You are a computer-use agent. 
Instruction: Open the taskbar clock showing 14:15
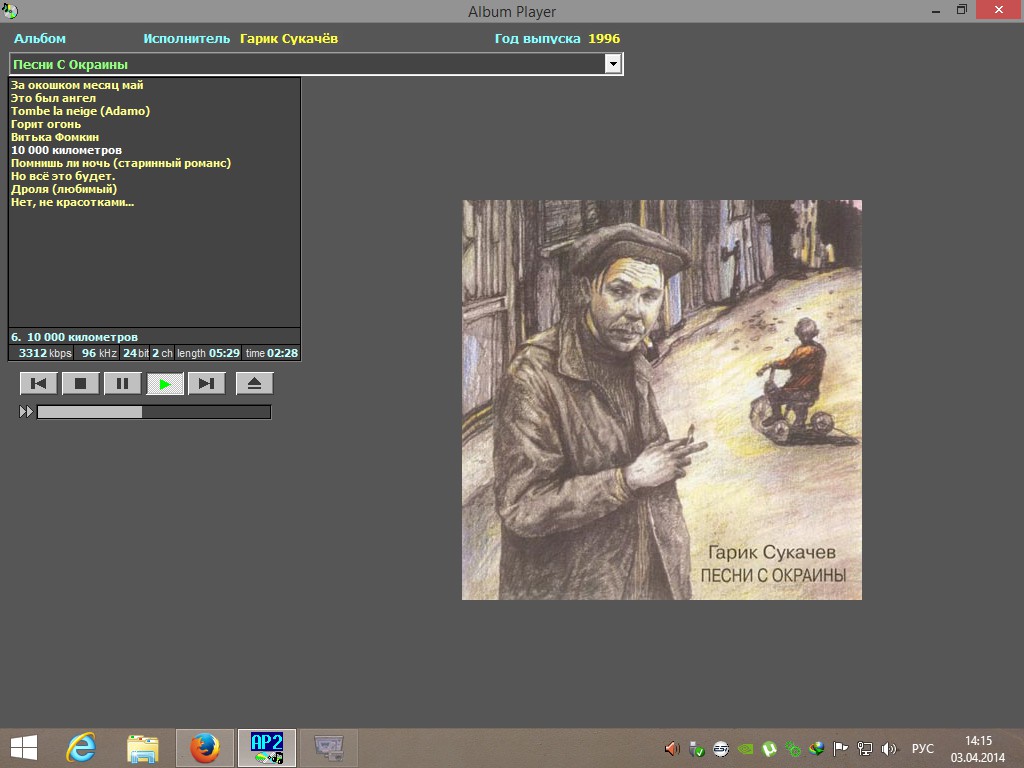click(x=978, y=748)
